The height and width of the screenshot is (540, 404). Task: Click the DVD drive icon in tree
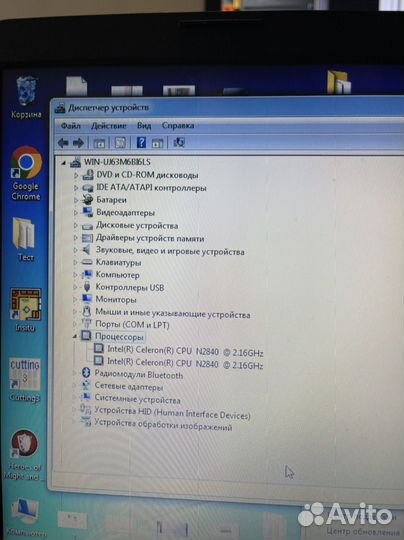88,175
